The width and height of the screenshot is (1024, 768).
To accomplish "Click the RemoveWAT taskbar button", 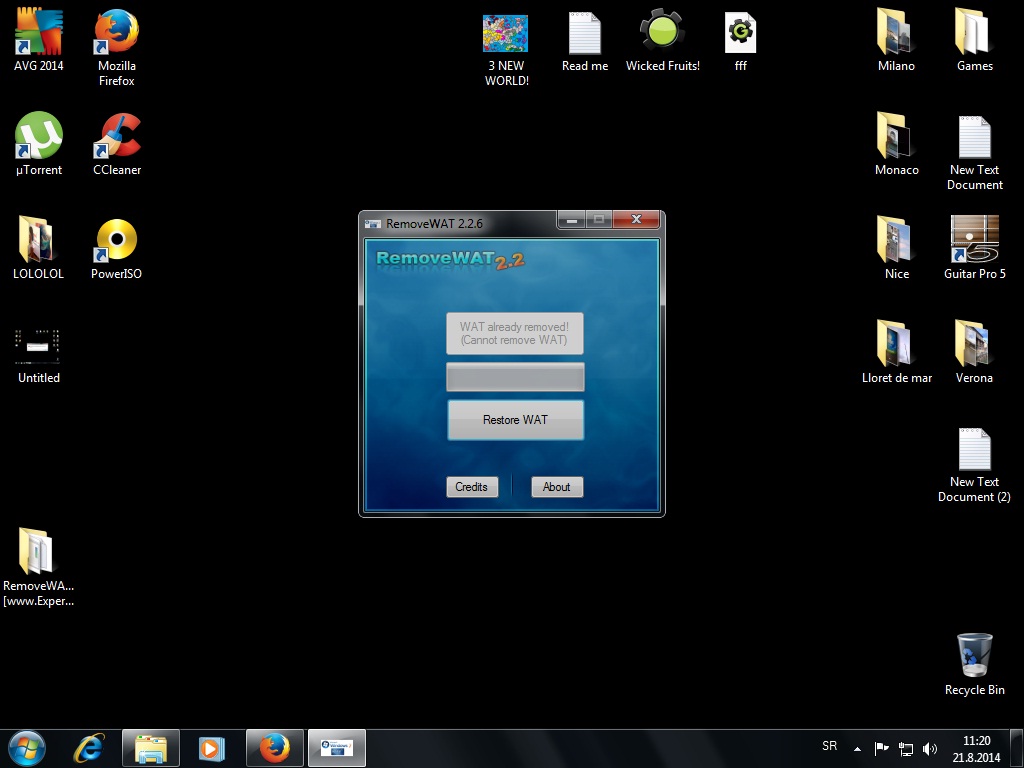I will [337, 748].
